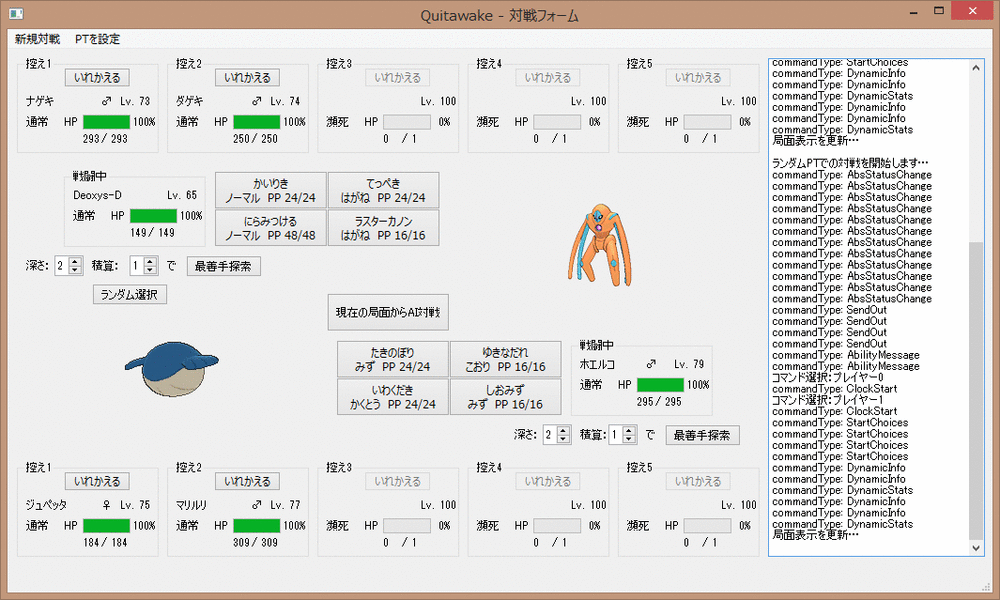This screenshot has height=600, width=1000.
Task: Decrease the upper 積算 spinner value
Action: [151, 270]
